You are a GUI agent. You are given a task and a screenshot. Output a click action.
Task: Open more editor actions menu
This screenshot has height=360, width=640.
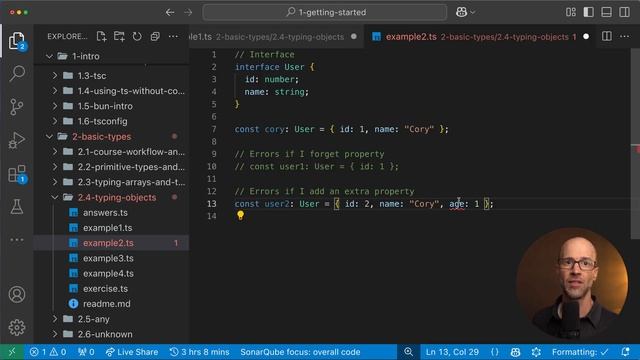click(x=624, y=36)
